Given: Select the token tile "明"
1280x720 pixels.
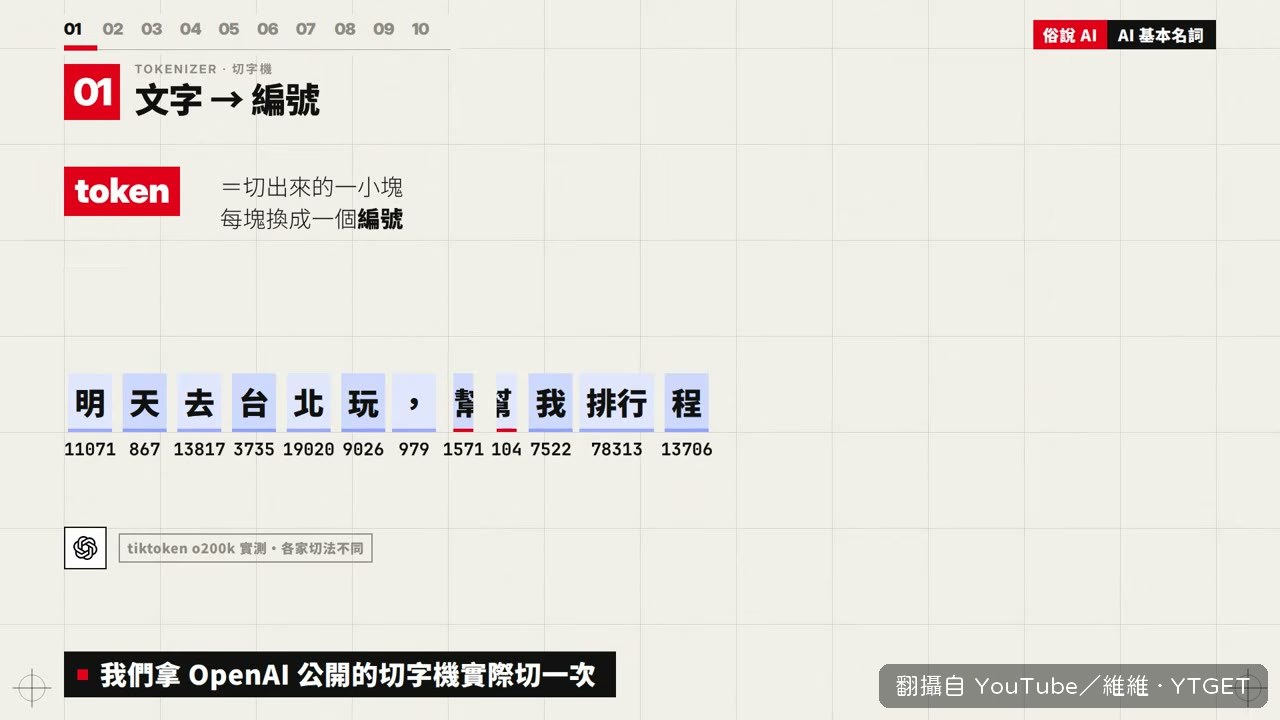Looking at the screenshot, I should 90,403.
